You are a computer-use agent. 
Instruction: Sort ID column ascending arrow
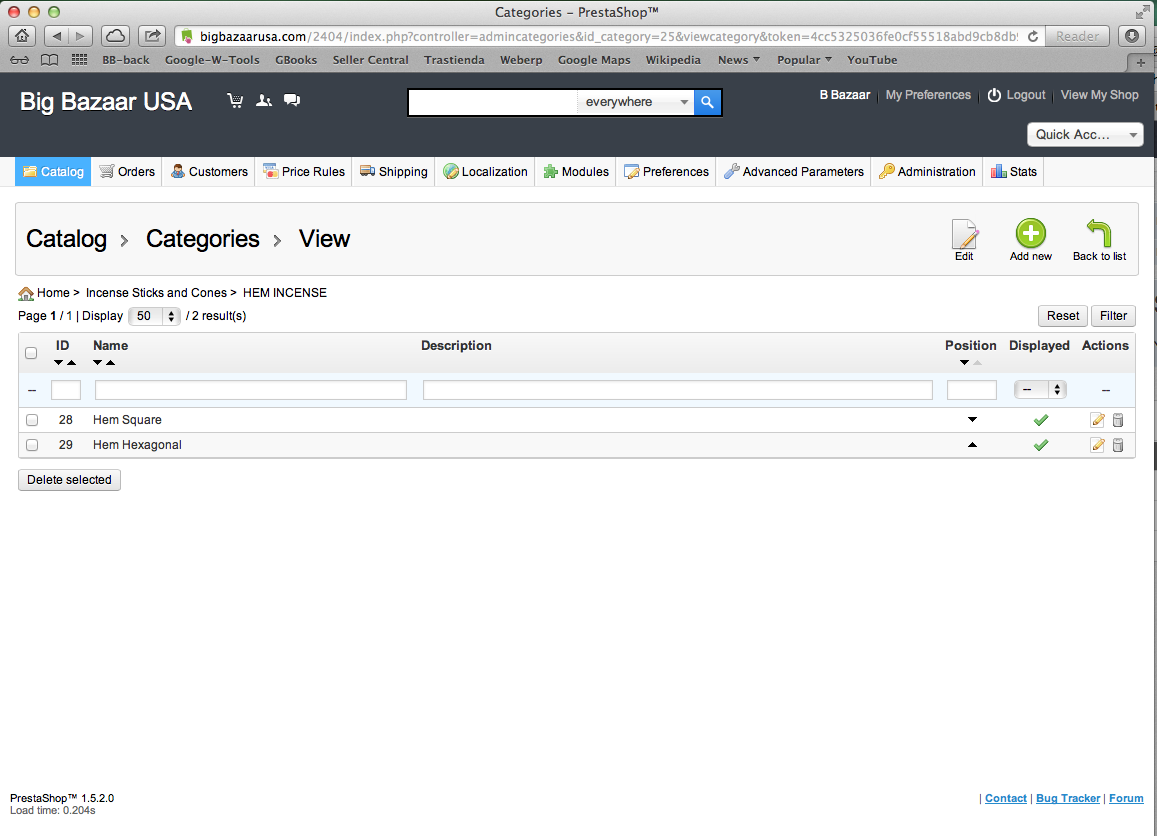pyautogui.click(x=72, y=362)
